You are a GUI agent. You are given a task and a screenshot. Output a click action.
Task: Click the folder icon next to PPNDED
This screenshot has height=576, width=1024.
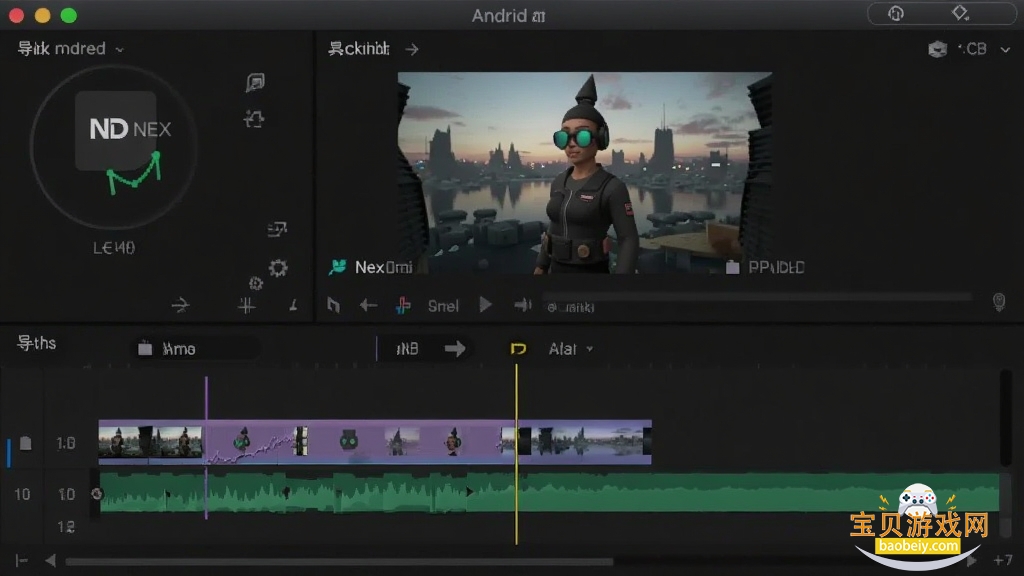(x=733, y=267)
